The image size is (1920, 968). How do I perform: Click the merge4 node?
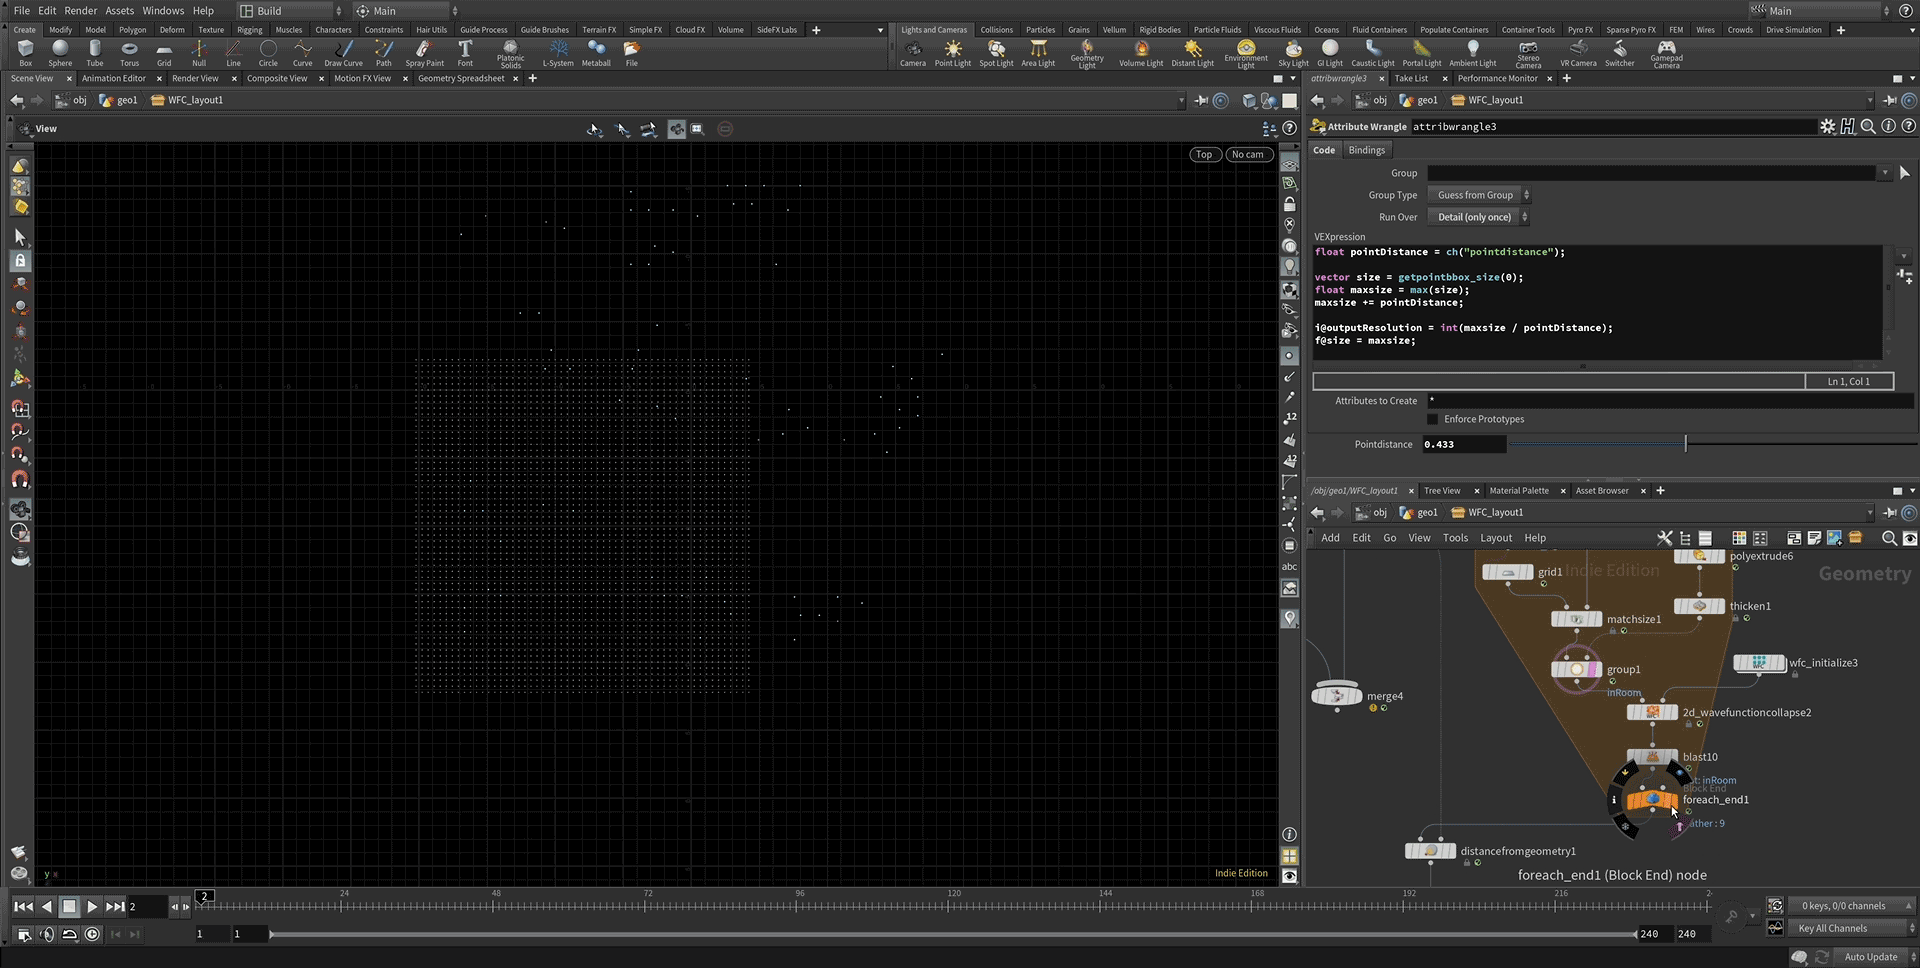coord(1337,696)
